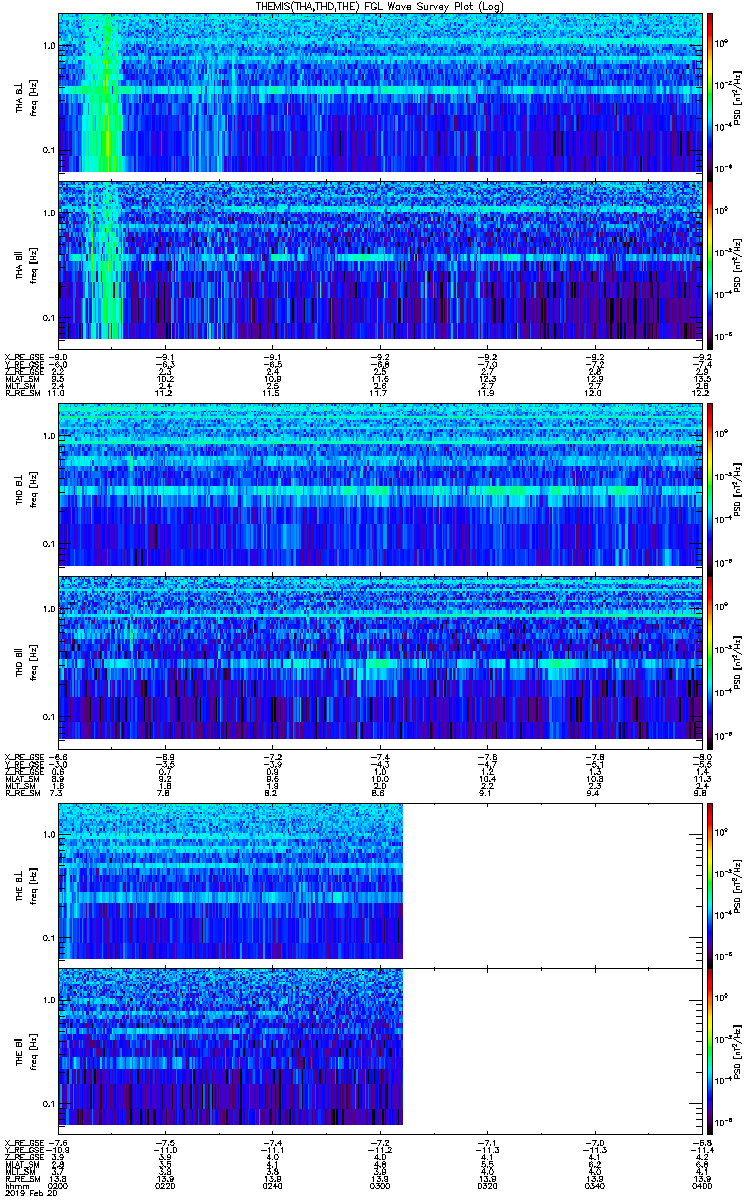This screenshot has height=1200, width=750.
Task: Click the 0.1 tick on THA B-perpendicular axis
Action: point(49,151)
